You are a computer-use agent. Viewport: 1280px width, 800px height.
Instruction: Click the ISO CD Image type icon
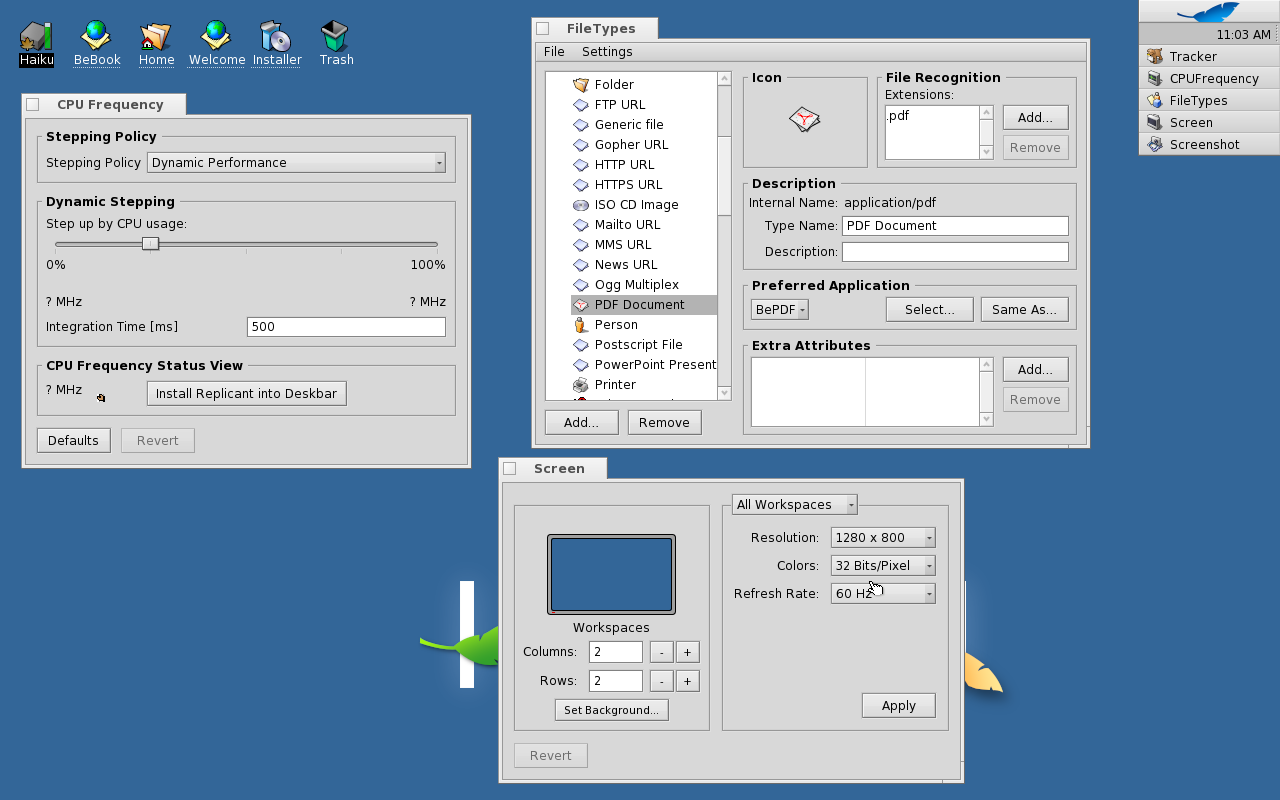(x=581, y=205)
